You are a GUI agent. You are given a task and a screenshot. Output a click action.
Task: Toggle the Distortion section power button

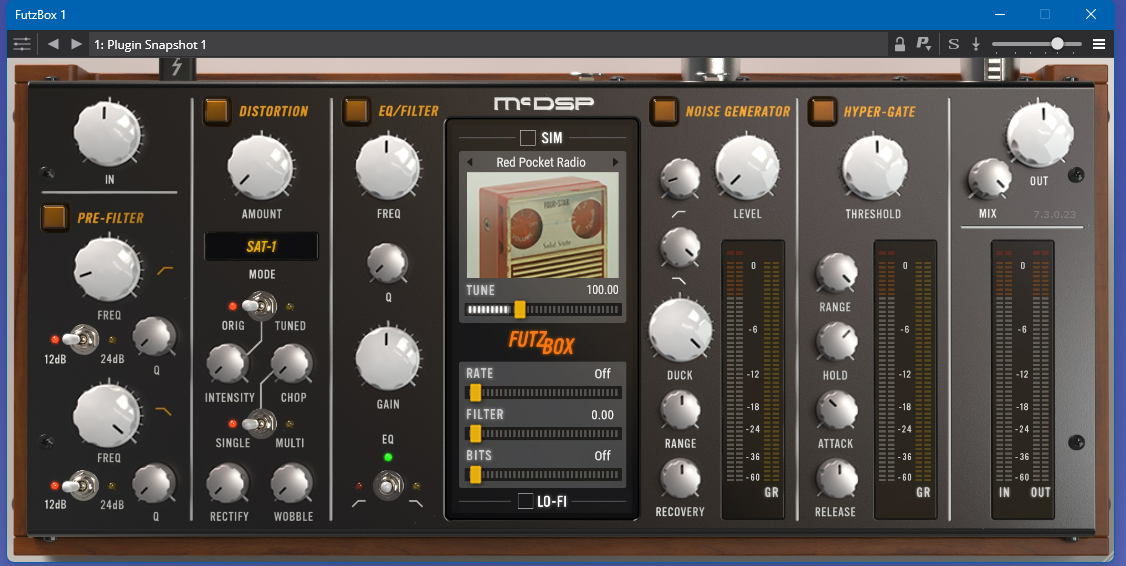pos(216,111)
